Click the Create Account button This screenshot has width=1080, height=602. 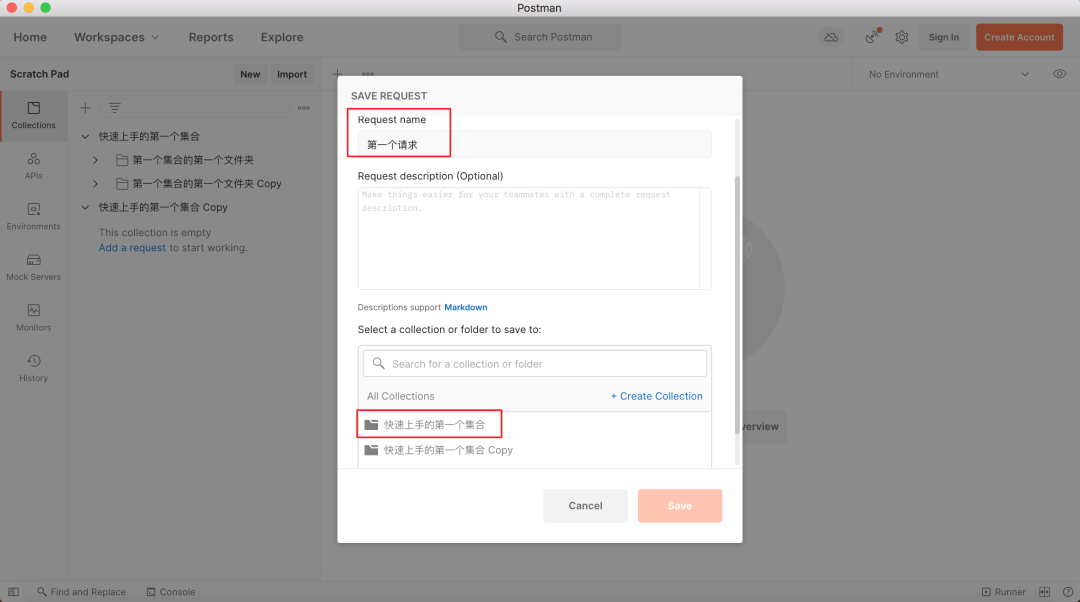click(x=1019, y=37)
